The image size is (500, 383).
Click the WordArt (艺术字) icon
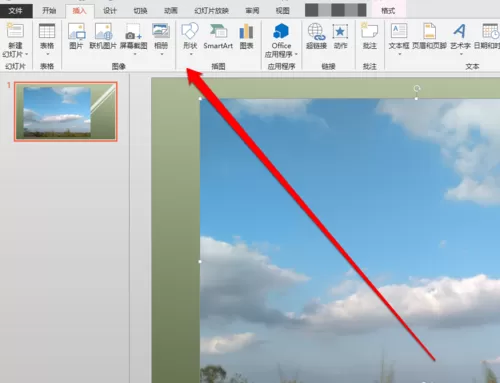(460, 31)
